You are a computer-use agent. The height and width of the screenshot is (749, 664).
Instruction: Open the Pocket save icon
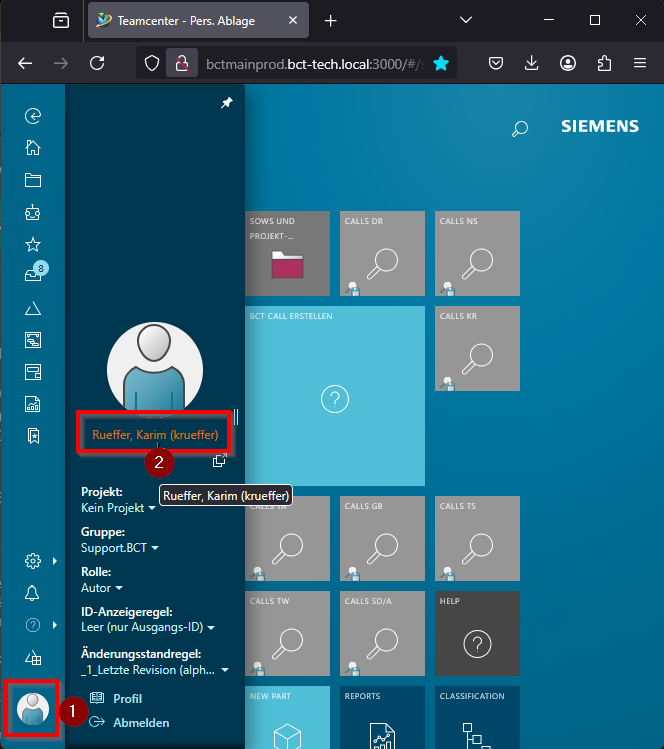(496, 63)
